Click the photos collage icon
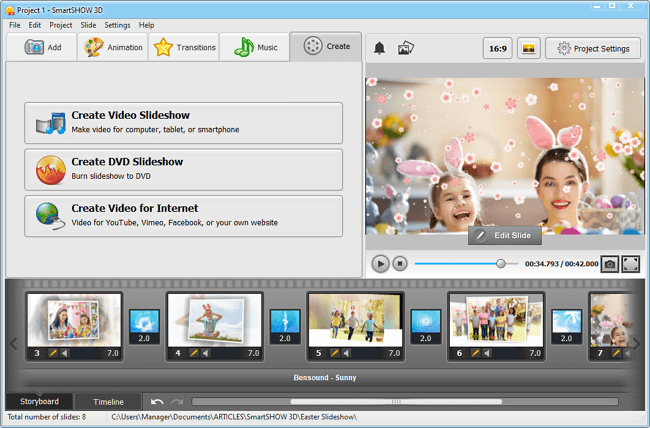650x428 pixels. point(405,48)
